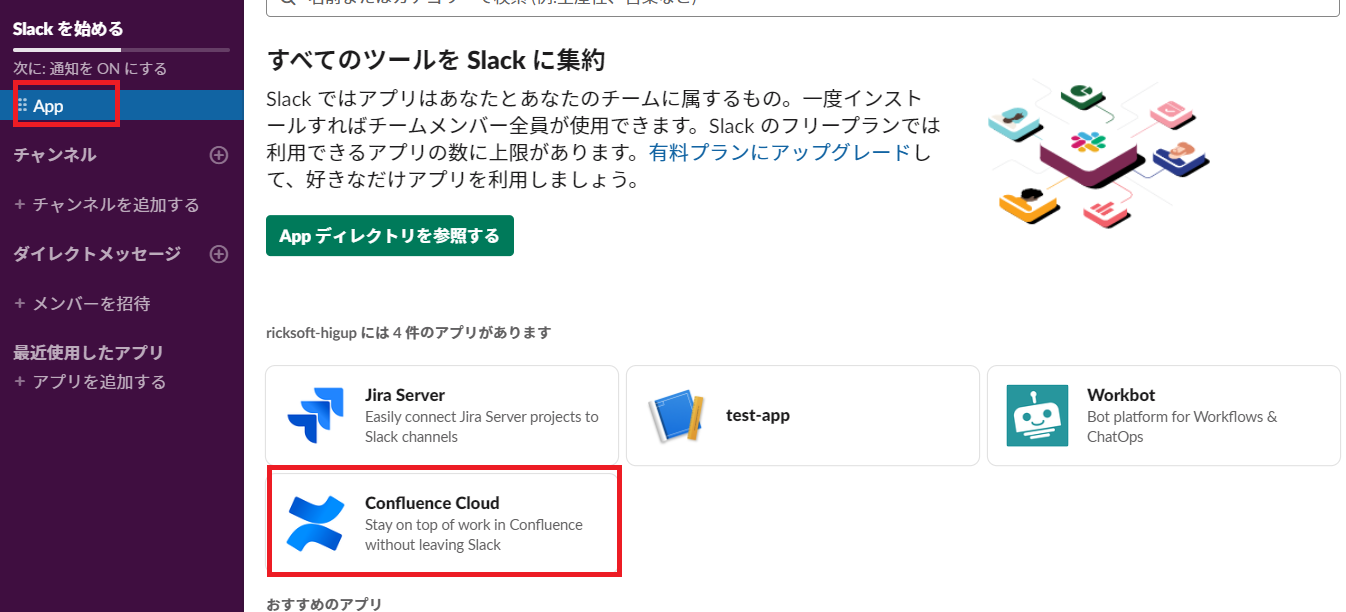
Task: Click the plus icon next to チャンネル
Action: click(219, 155)
